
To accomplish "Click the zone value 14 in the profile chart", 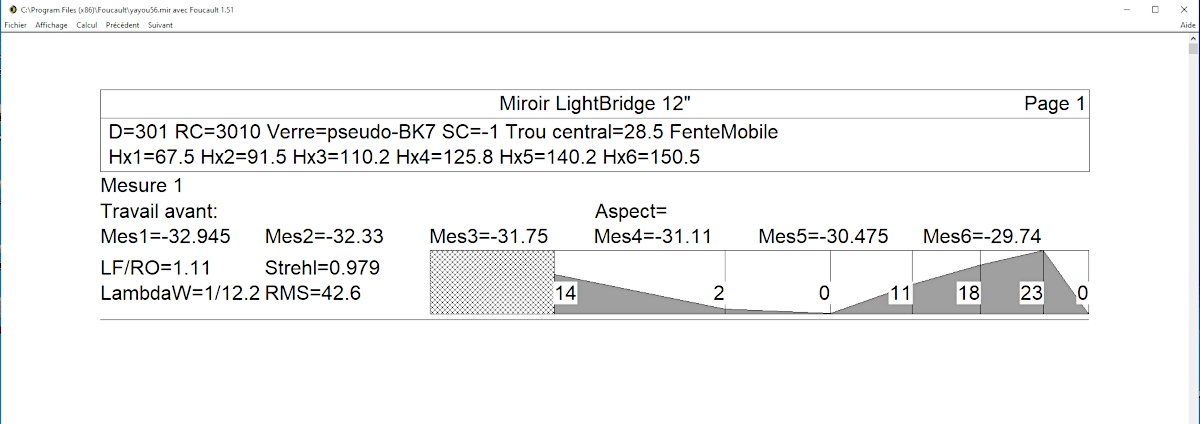I will [565, 293].
